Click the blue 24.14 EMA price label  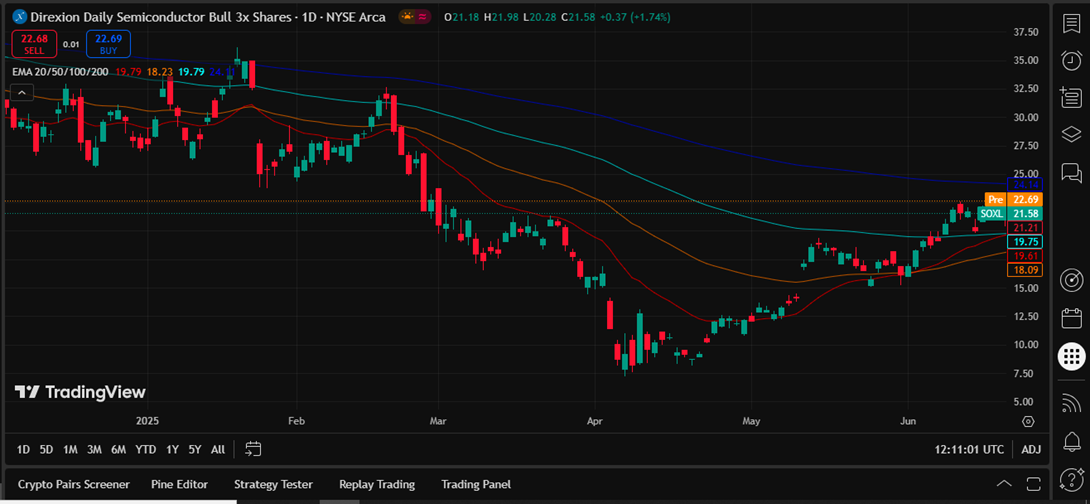(x=1024, y=185)
